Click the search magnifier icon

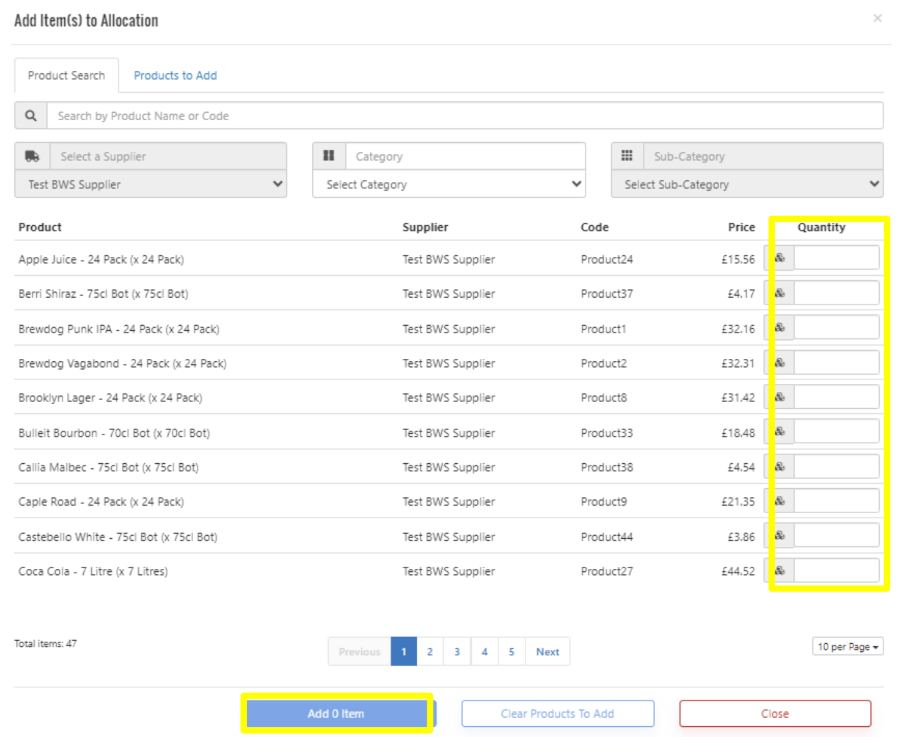(x=31, y=116)
